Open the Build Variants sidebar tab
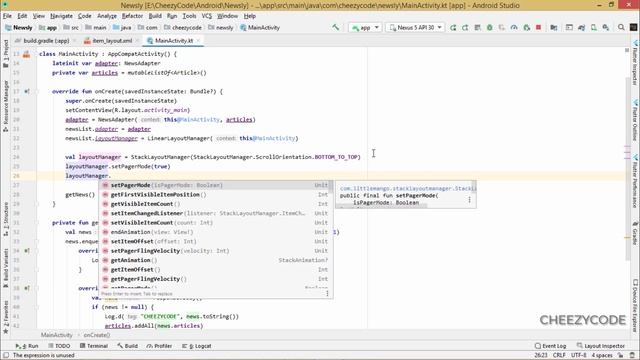640x360 pixels. click(6, 267)
